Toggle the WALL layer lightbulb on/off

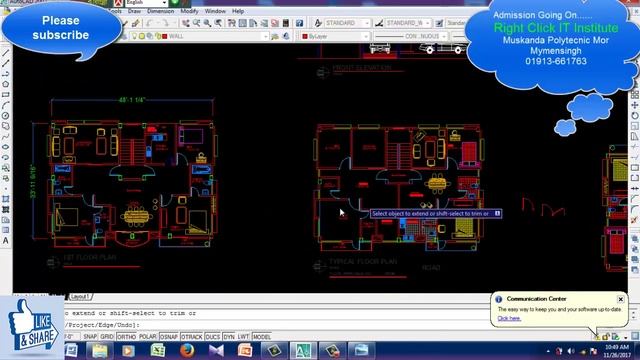point(134,36)
